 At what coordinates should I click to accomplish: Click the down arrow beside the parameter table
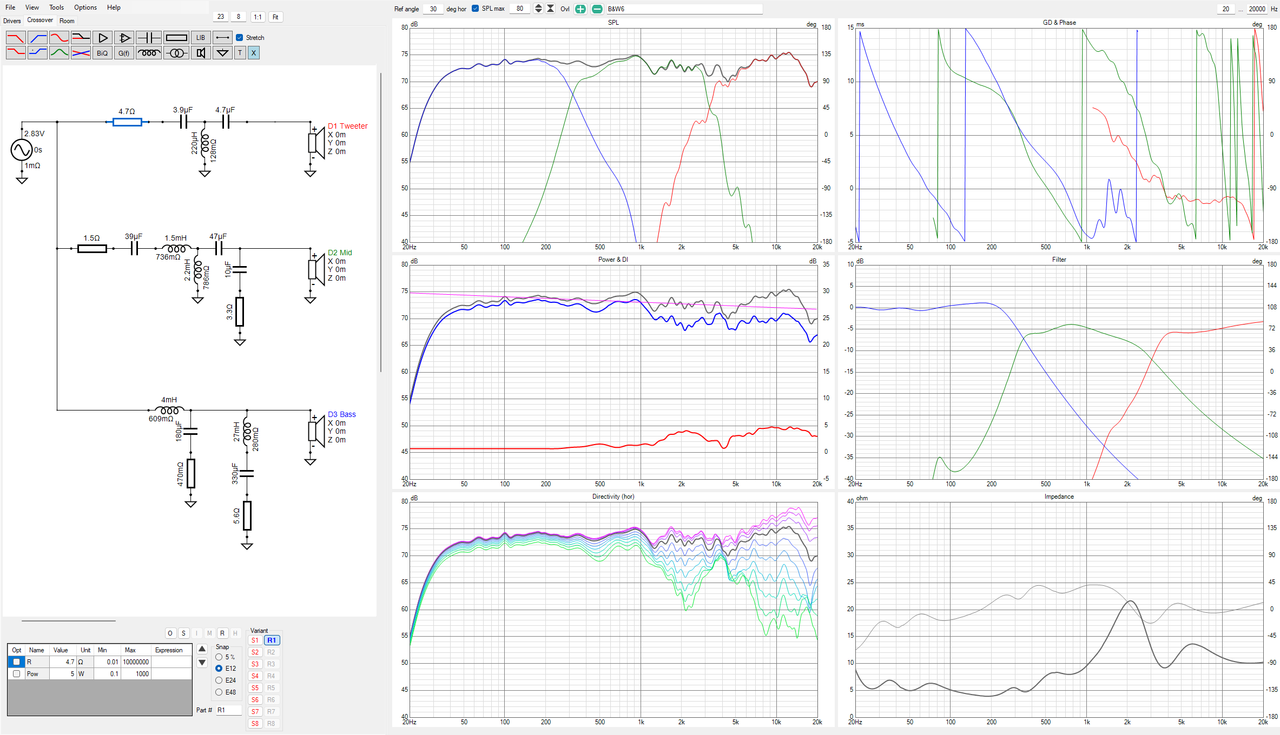click(202, 662)
